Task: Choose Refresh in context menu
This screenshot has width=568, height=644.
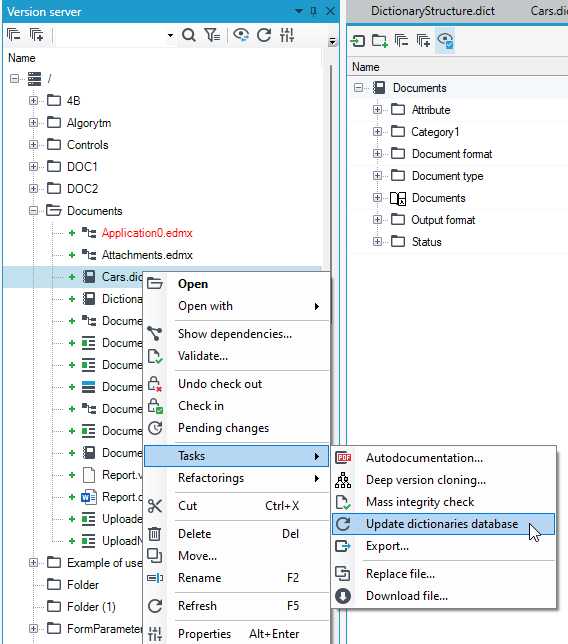Action: 237,606
